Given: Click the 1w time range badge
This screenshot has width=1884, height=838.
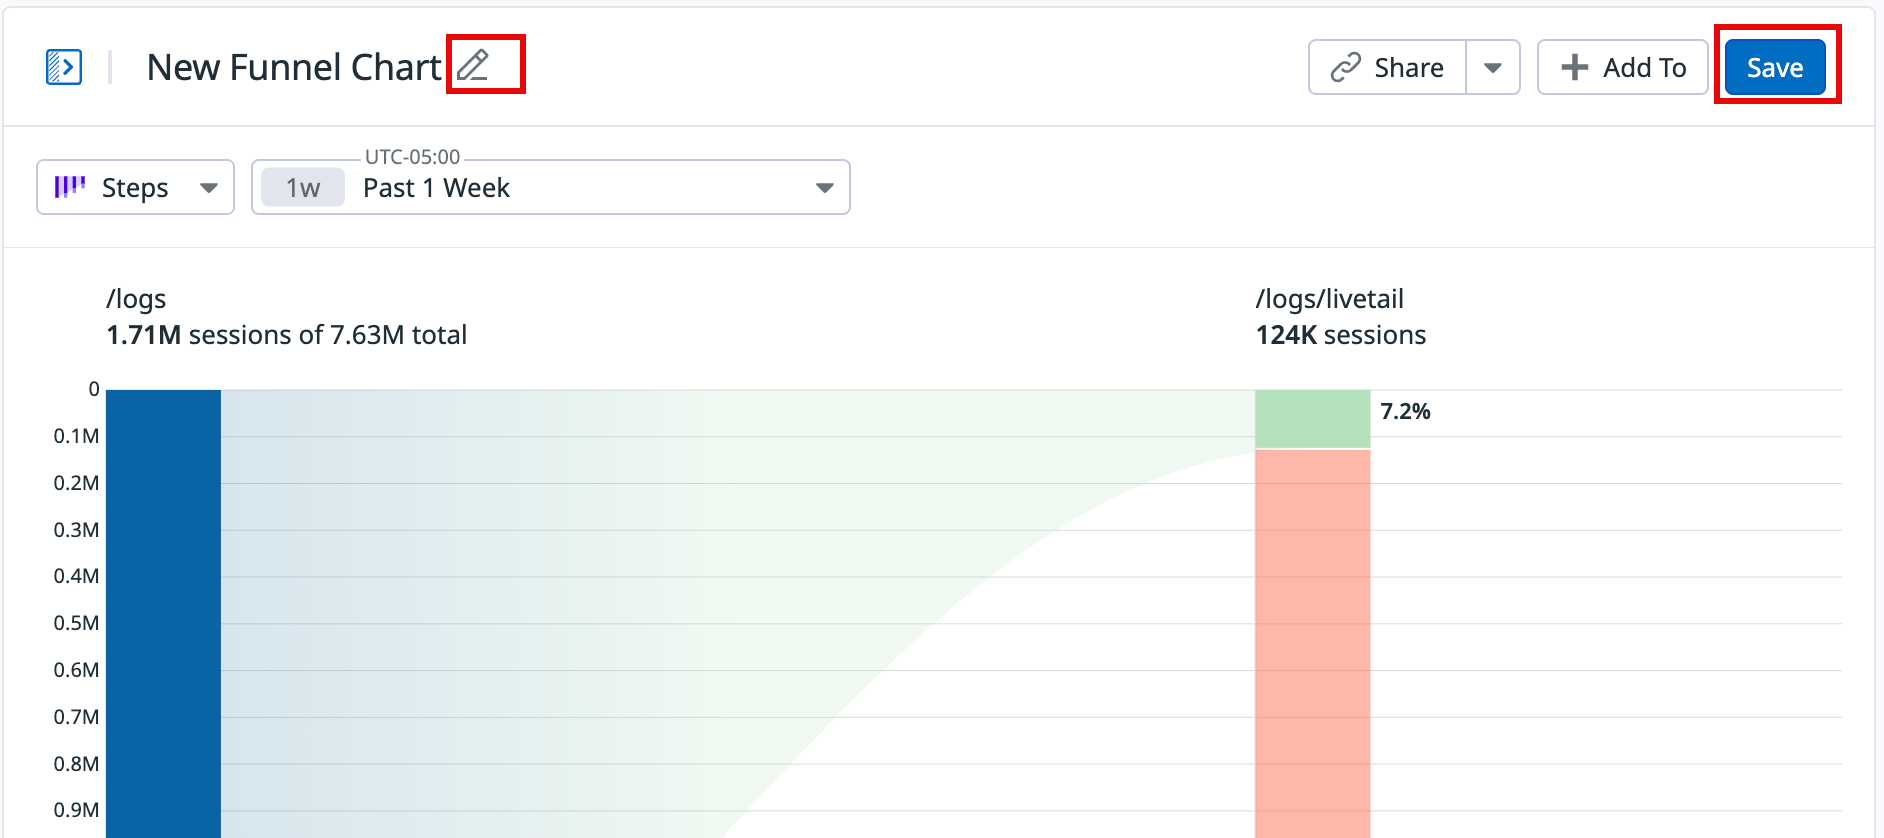Looking at the screenshot, I should point(303,187).
